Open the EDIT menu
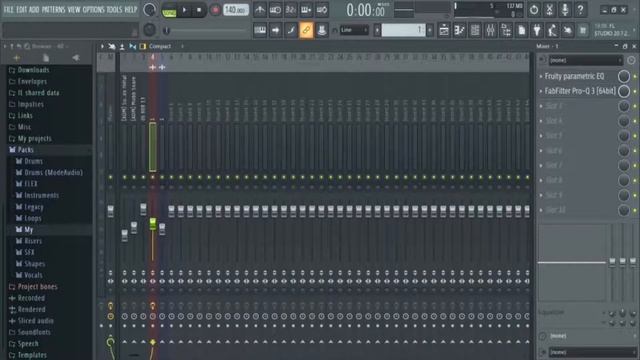640x360 pixels. (x=22, y=9)
